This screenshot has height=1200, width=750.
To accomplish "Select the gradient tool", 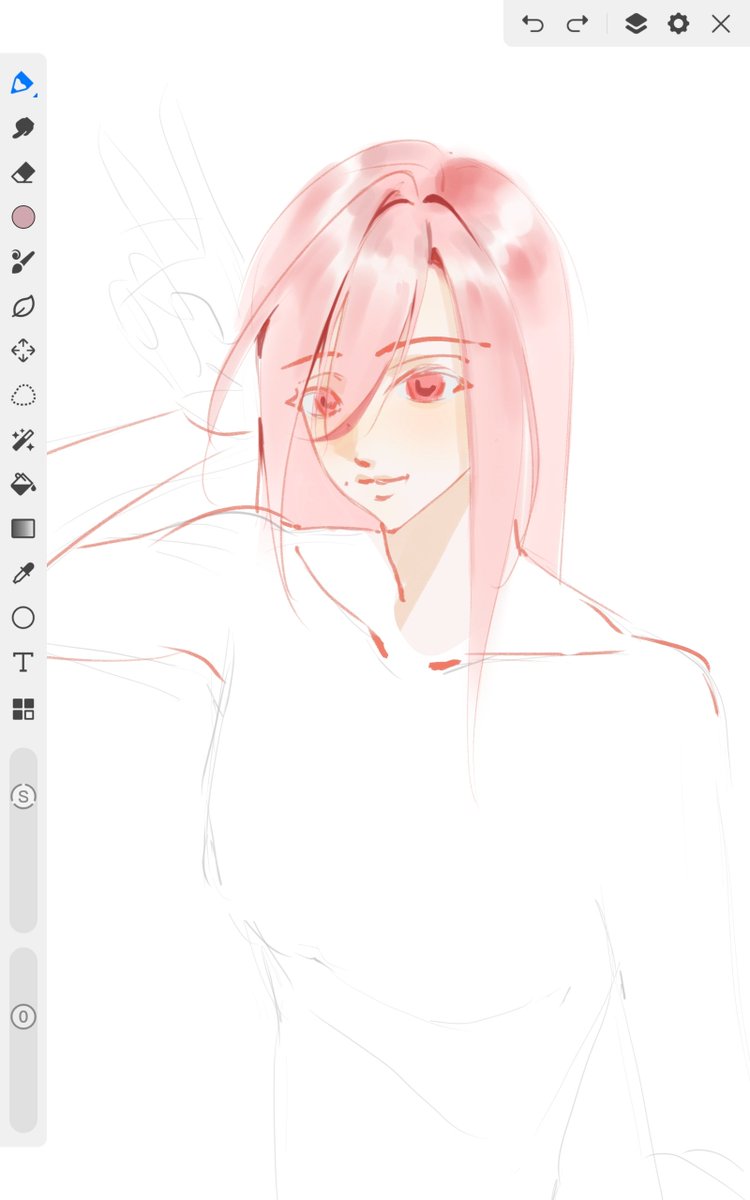I will coord(23,529).
